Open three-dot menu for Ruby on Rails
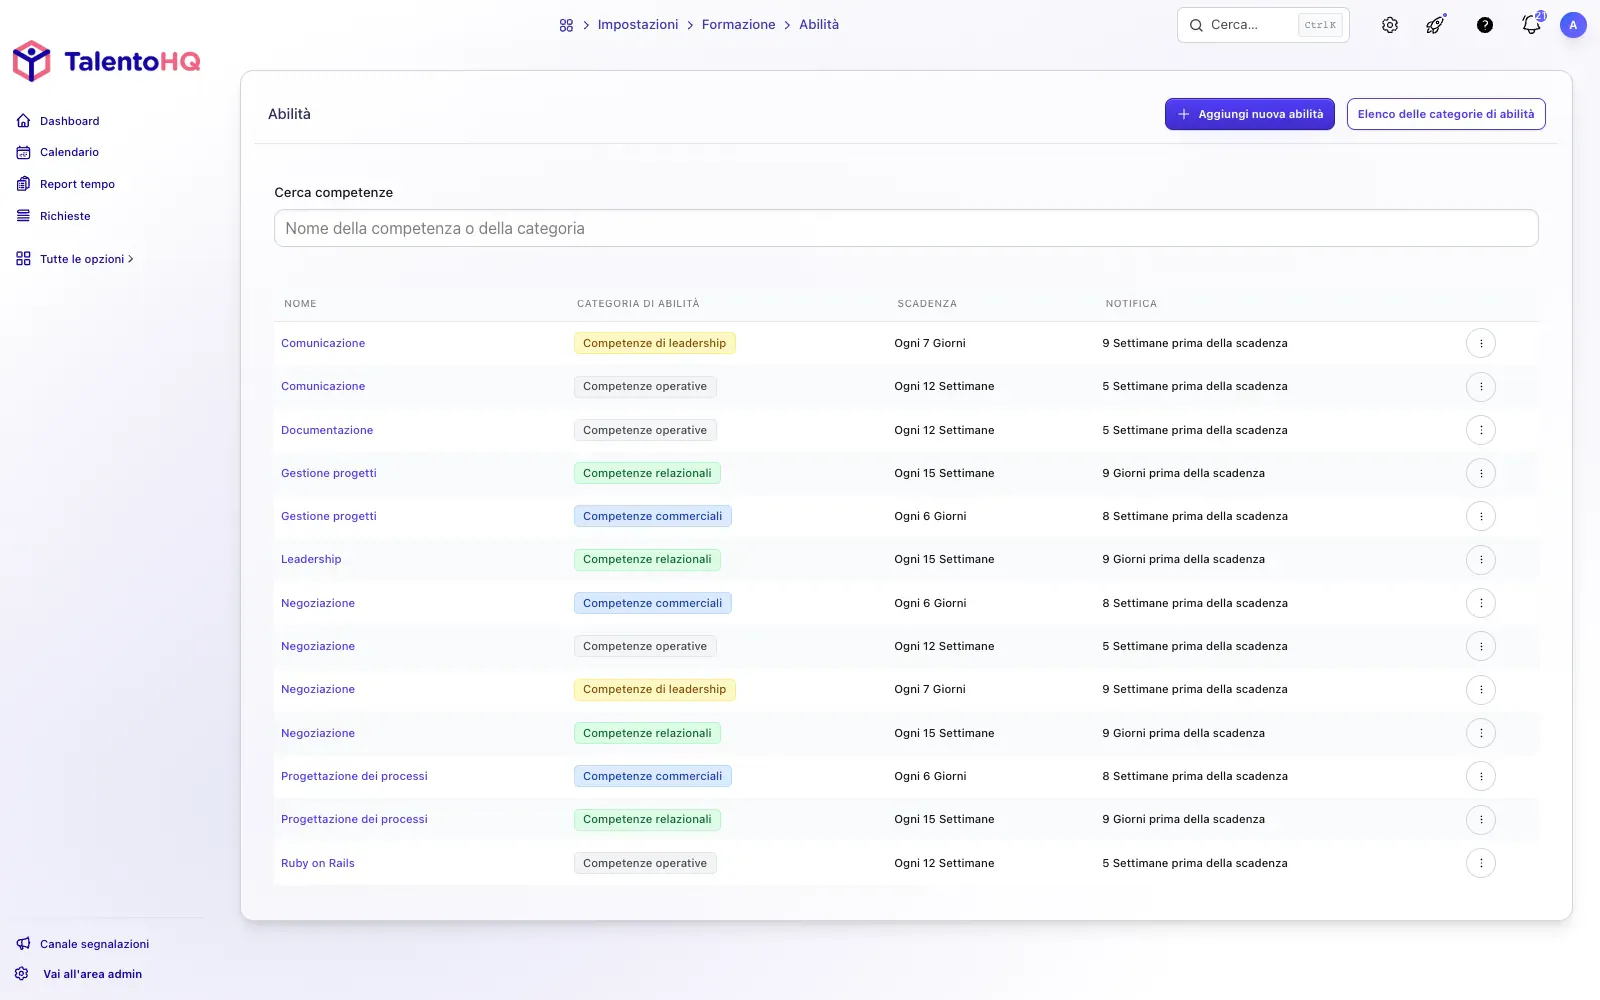 [x=1481, y=863]
